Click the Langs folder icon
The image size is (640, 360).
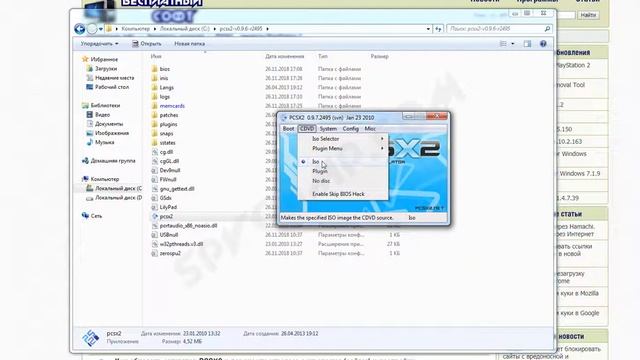(154, 87)
